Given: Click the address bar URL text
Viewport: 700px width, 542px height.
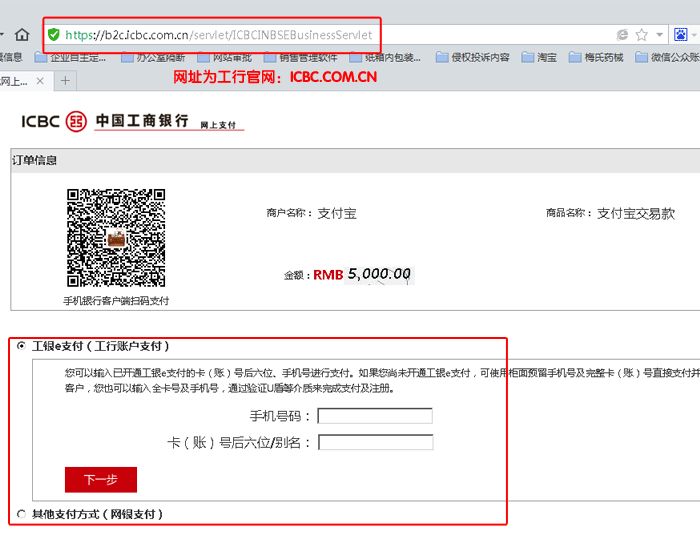Looking at the screenshot, I should (219, 35).
